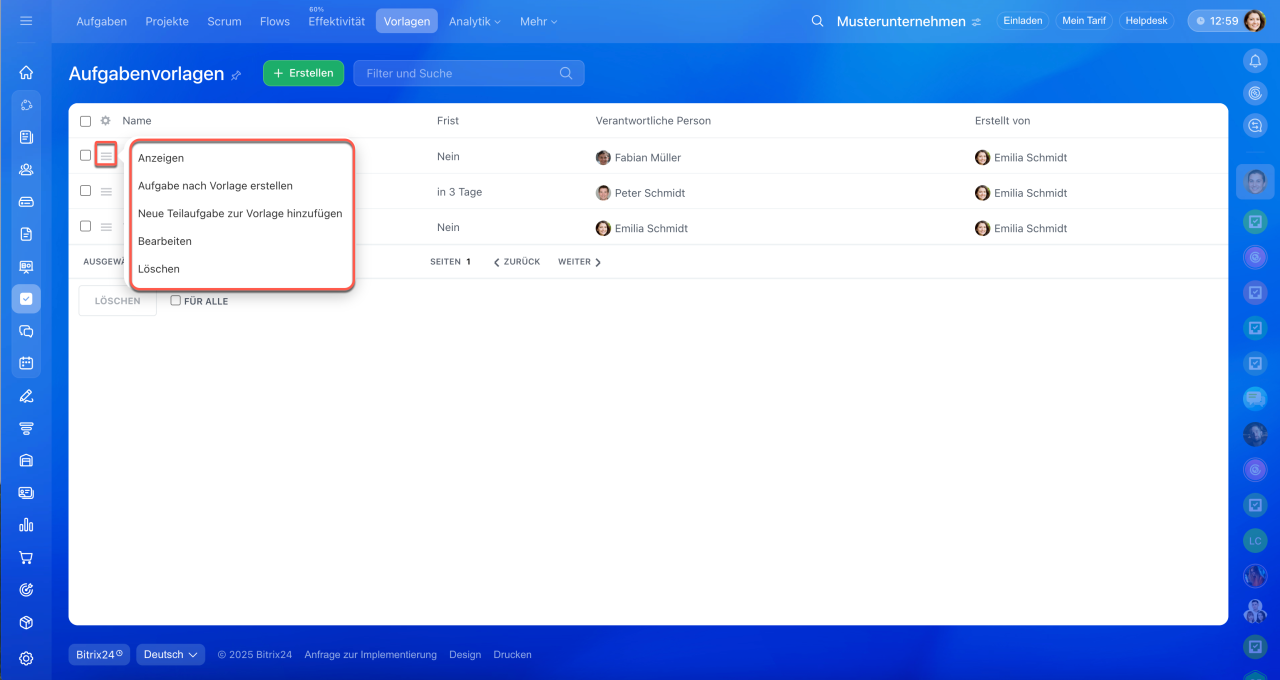Image resolution: width=1280 pixels, height=680 pixels.
Task: Enable the 'Für alle' checkbox
Action: tap(176, 300)
